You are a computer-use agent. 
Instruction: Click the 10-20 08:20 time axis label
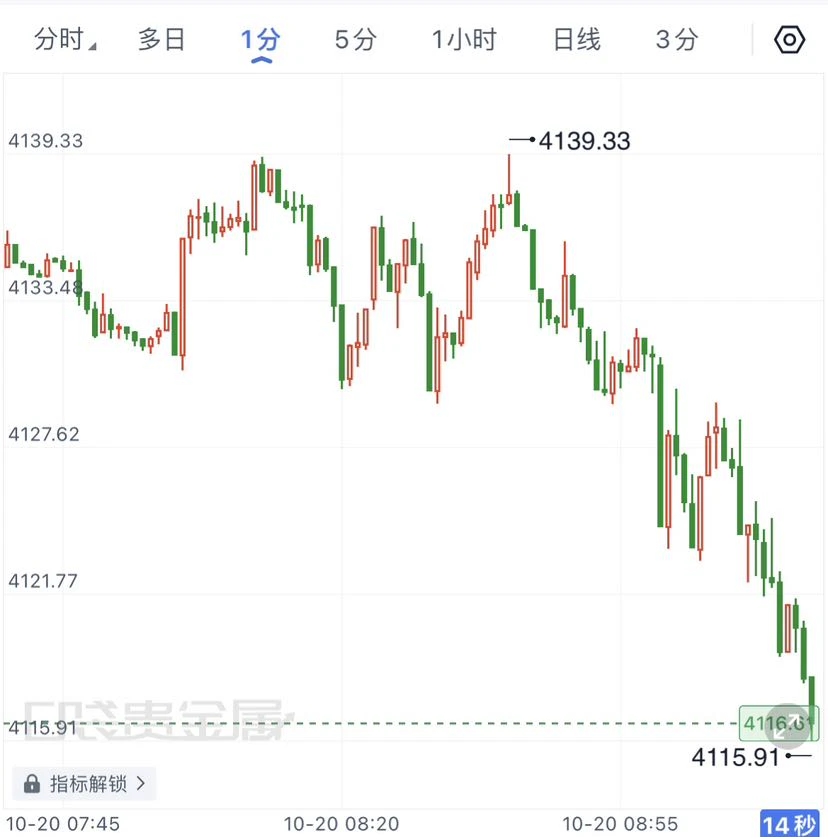point(341,824)
